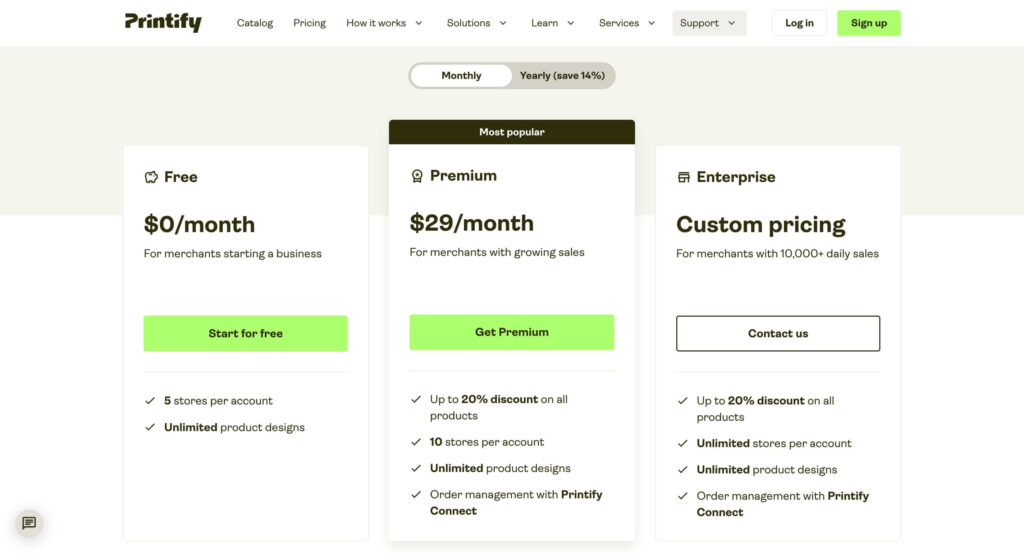Click the Premium plan badge icon

pos(417,176)
